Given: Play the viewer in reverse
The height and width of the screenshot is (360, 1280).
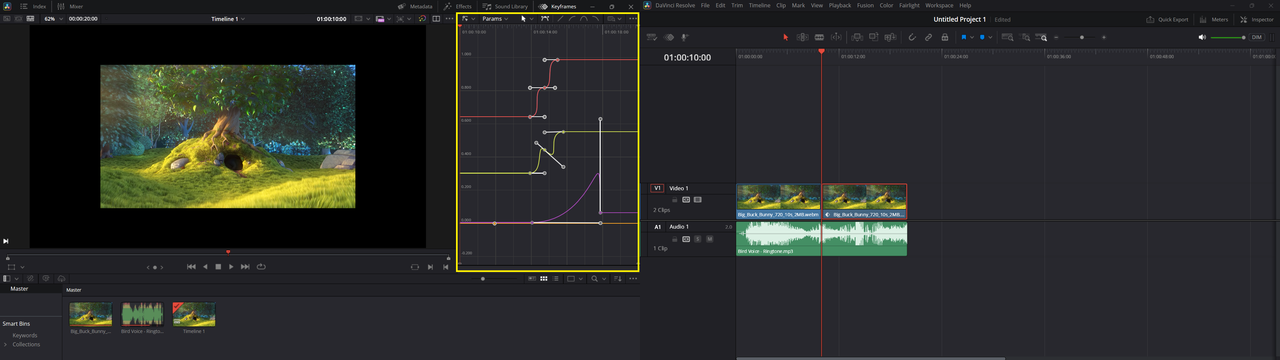Looking at the screenshot, I should pyautogui.click(x=205, y=267).
